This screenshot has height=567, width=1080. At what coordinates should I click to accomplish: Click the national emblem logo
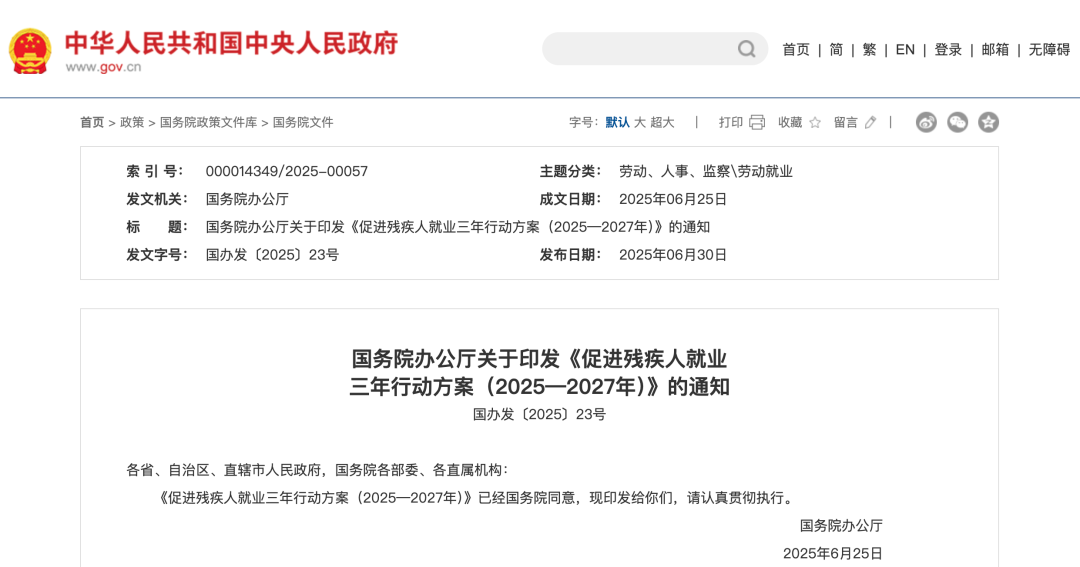pyautogui.click(x=30, y=50)
